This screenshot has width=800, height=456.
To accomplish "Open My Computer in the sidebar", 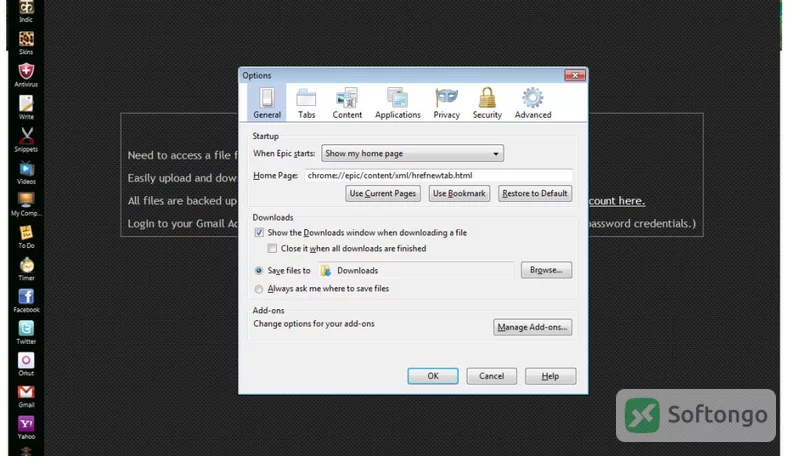I will (x=26, y=204).
